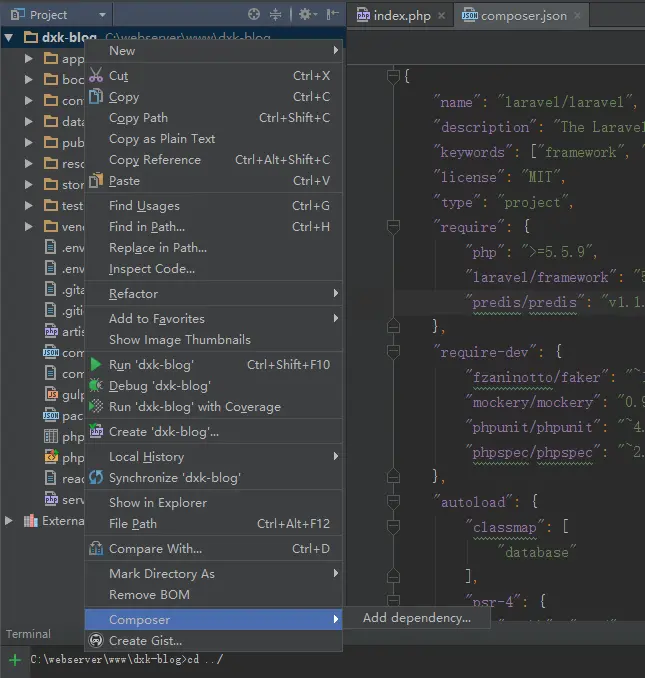
Task: Open the Project panel settings gear
Action: 306,15
